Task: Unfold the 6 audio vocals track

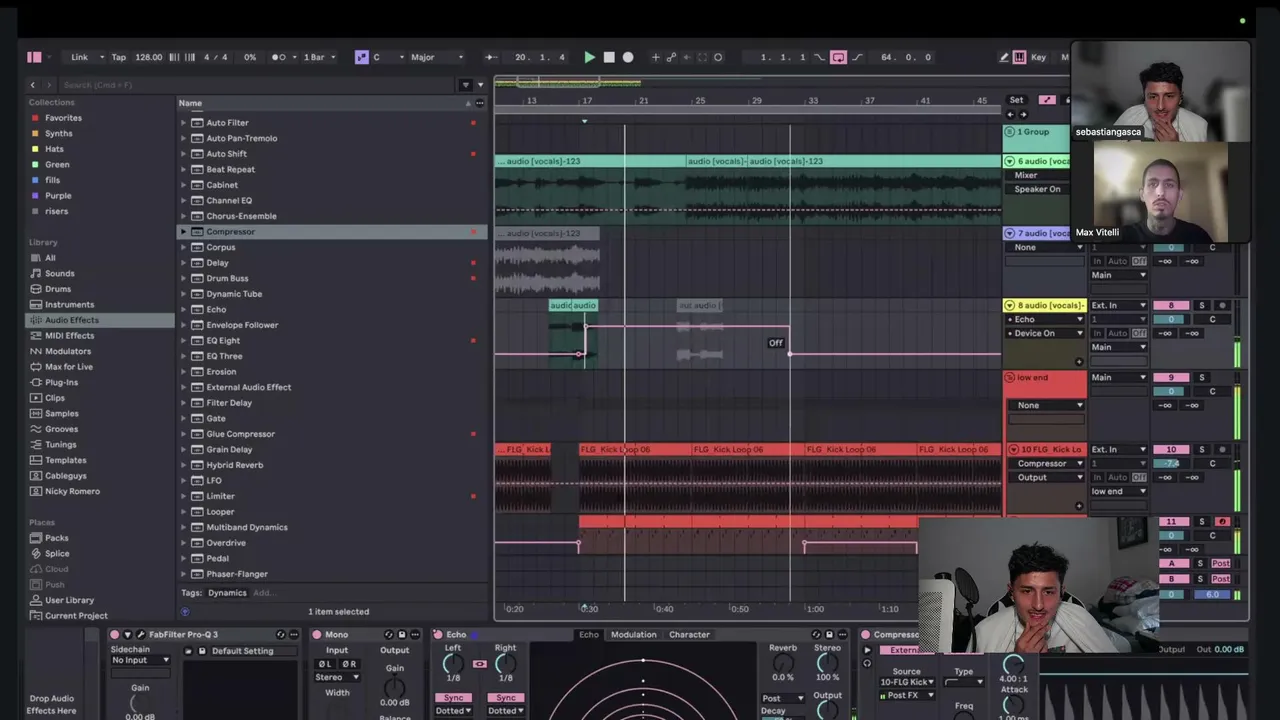Action: (1010, 161)
